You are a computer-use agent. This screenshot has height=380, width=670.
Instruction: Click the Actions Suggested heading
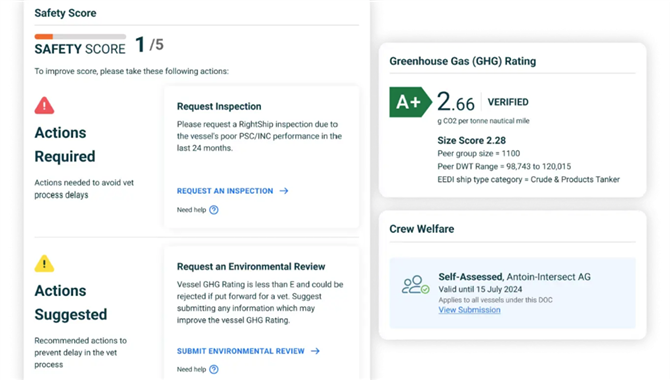[71, 303]
